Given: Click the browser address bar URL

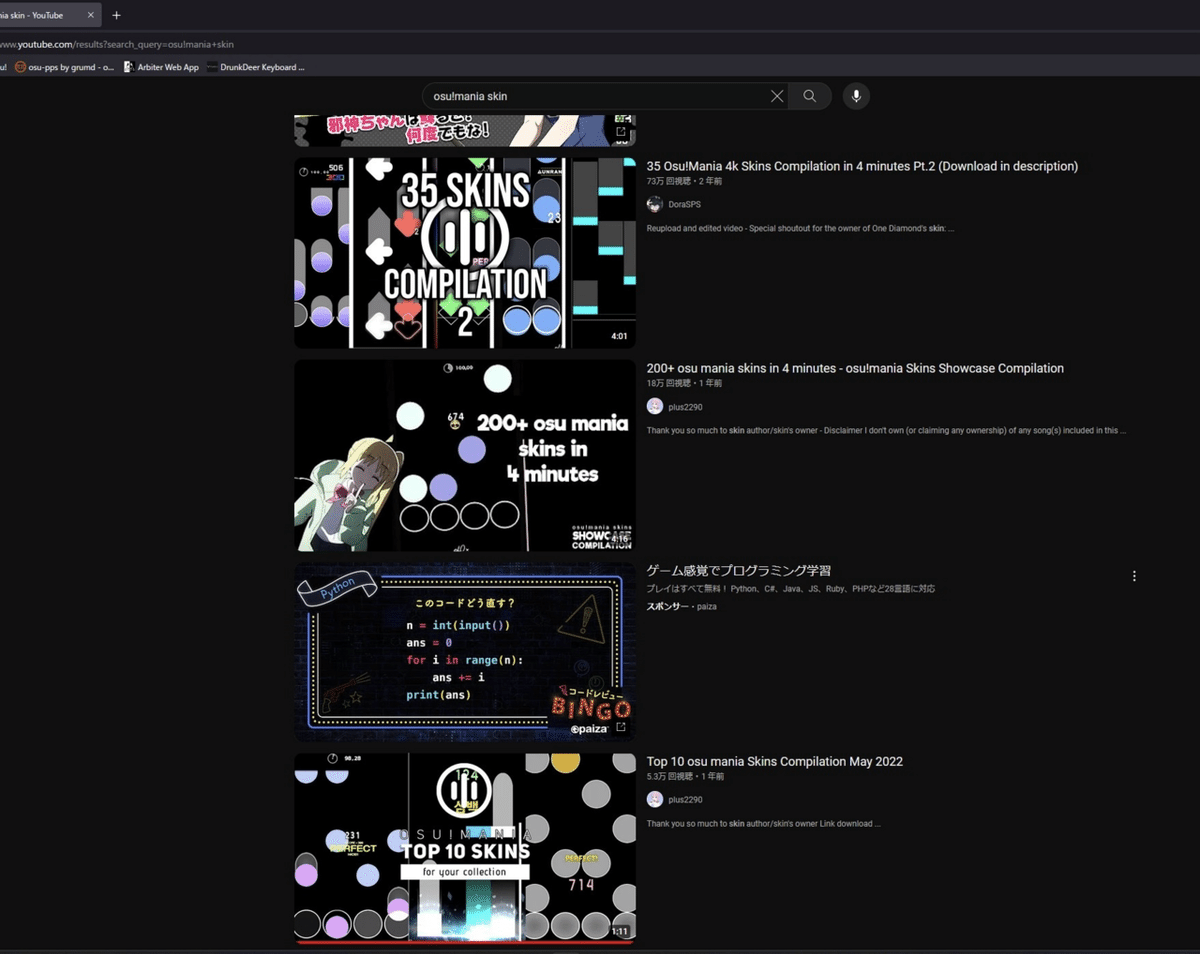Looking at the screenshot, I should coord(120,44).
